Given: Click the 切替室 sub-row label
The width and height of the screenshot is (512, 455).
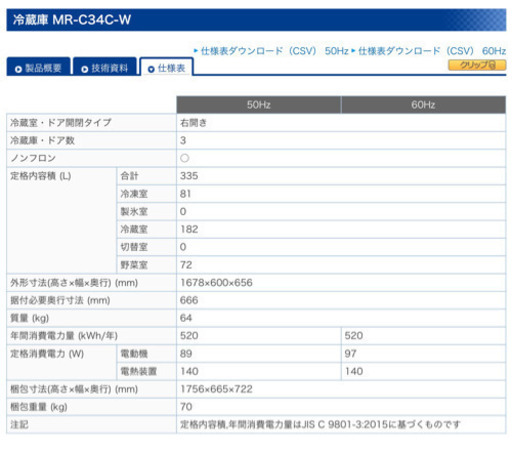Looking at the screenshot, I should coord(134,247).
